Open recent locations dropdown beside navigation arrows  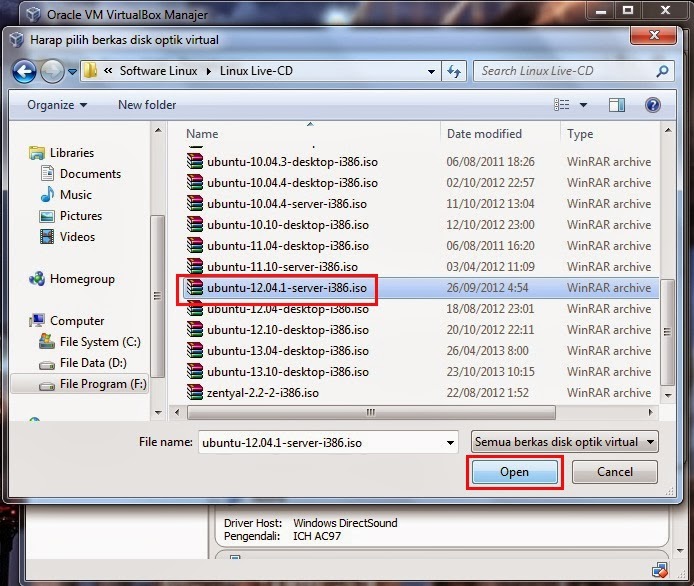(73, 71)
